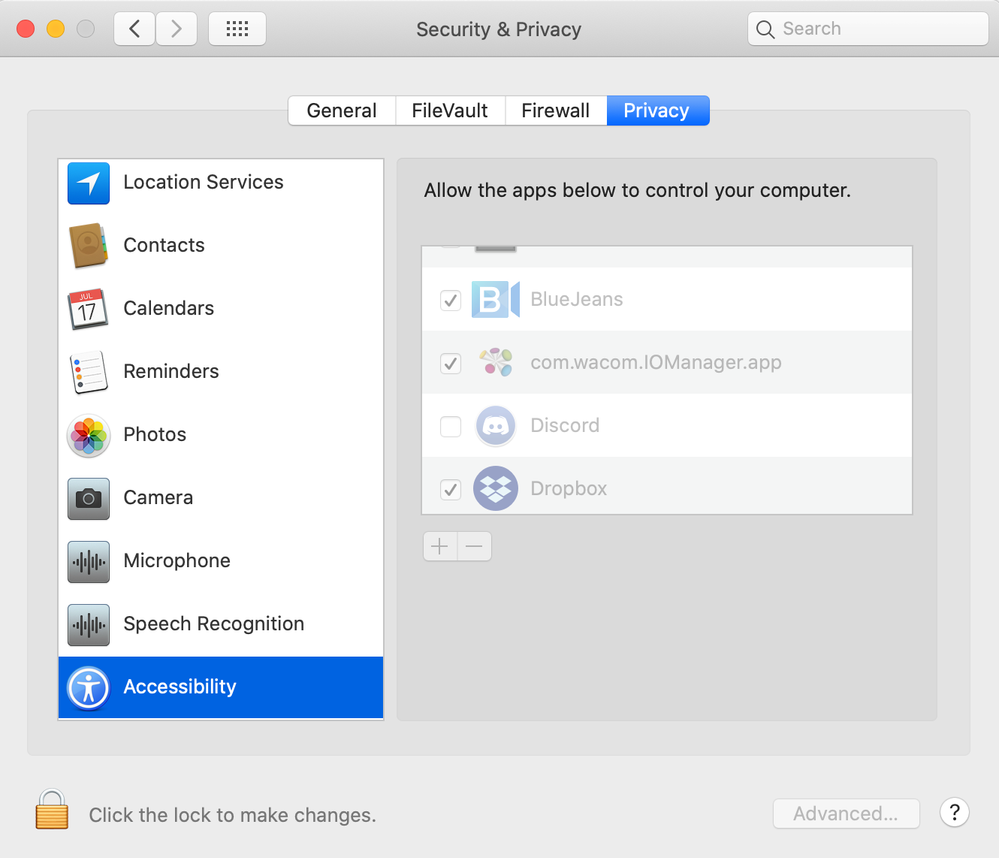Select Camera label in privacy list
The image size is (999, 858).
(158, 497)
